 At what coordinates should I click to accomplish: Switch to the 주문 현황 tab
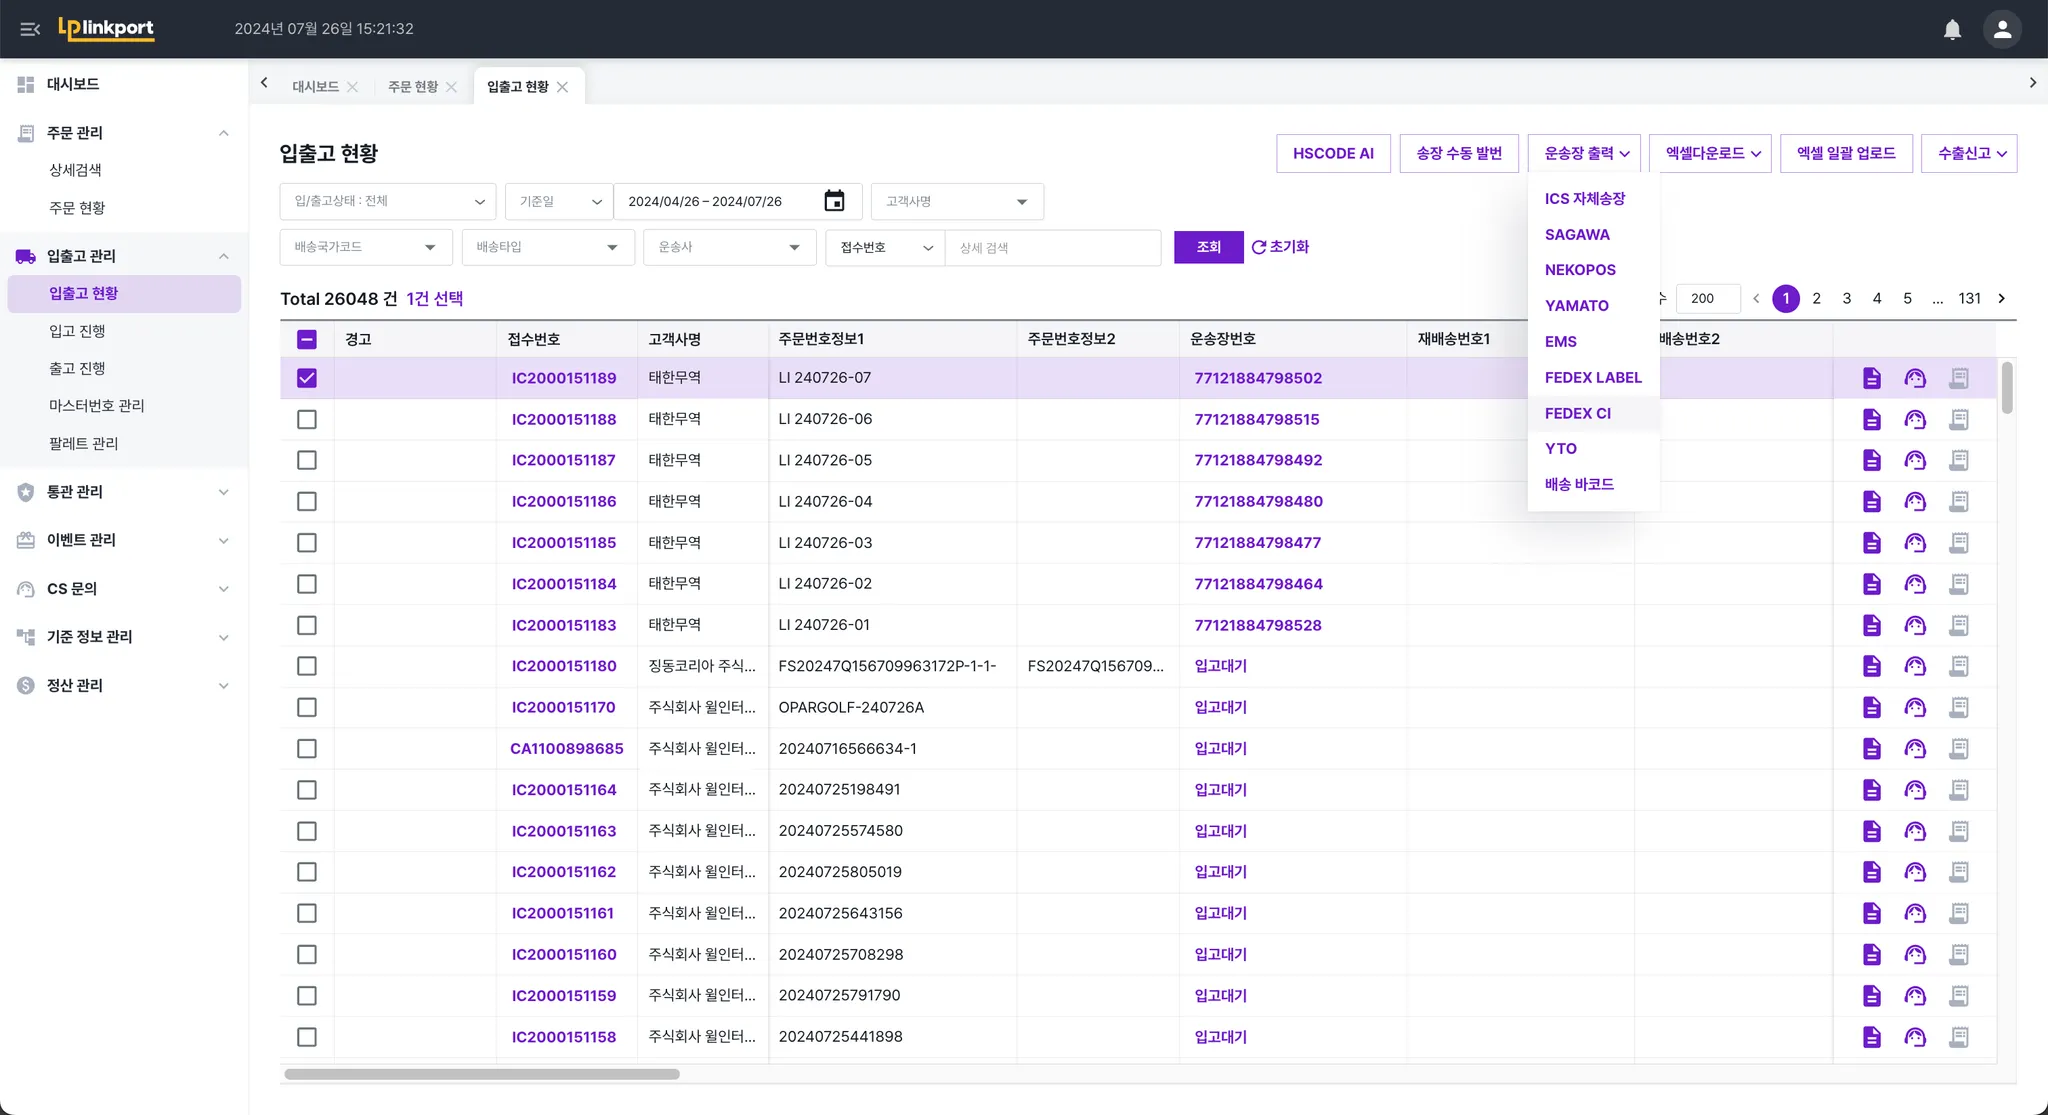coord(413,87)
